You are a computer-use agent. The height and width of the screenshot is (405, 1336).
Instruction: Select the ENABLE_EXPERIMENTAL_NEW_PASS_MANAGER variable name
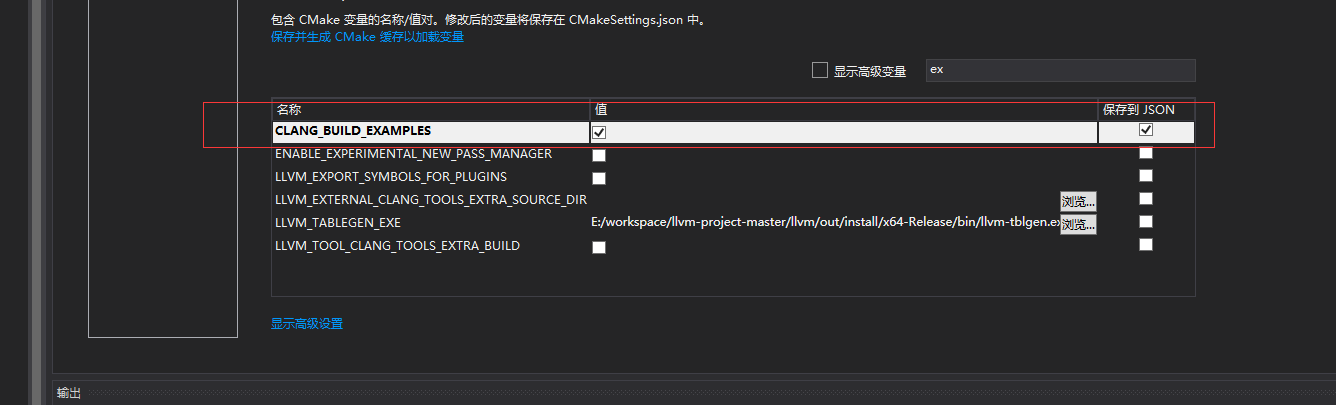(413, 154)
